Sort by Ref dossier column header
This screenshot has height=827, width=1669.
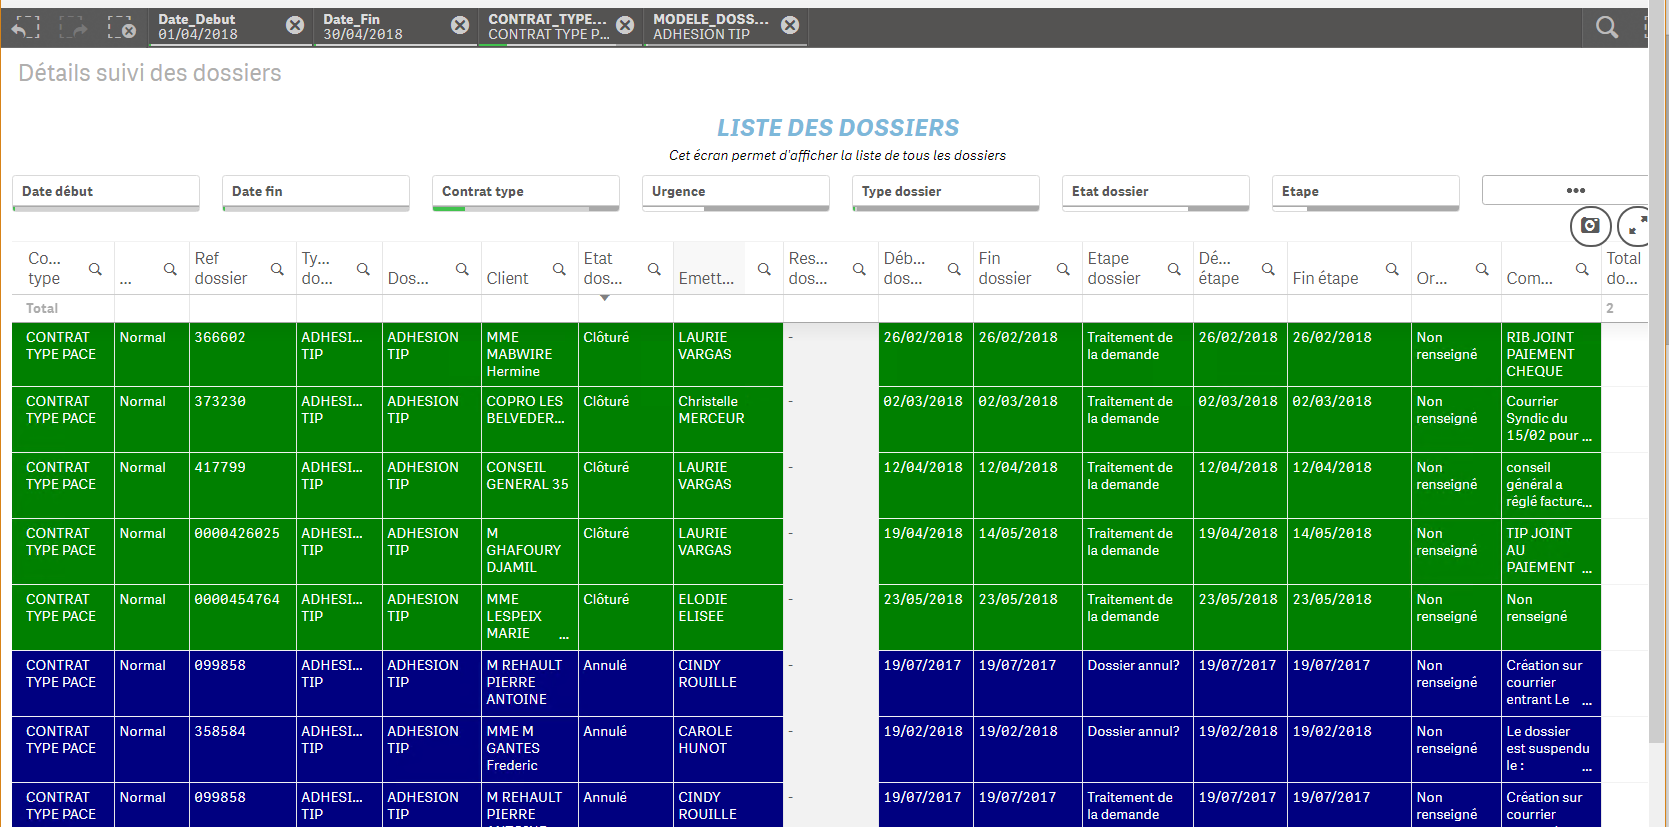tap(221, 268)
